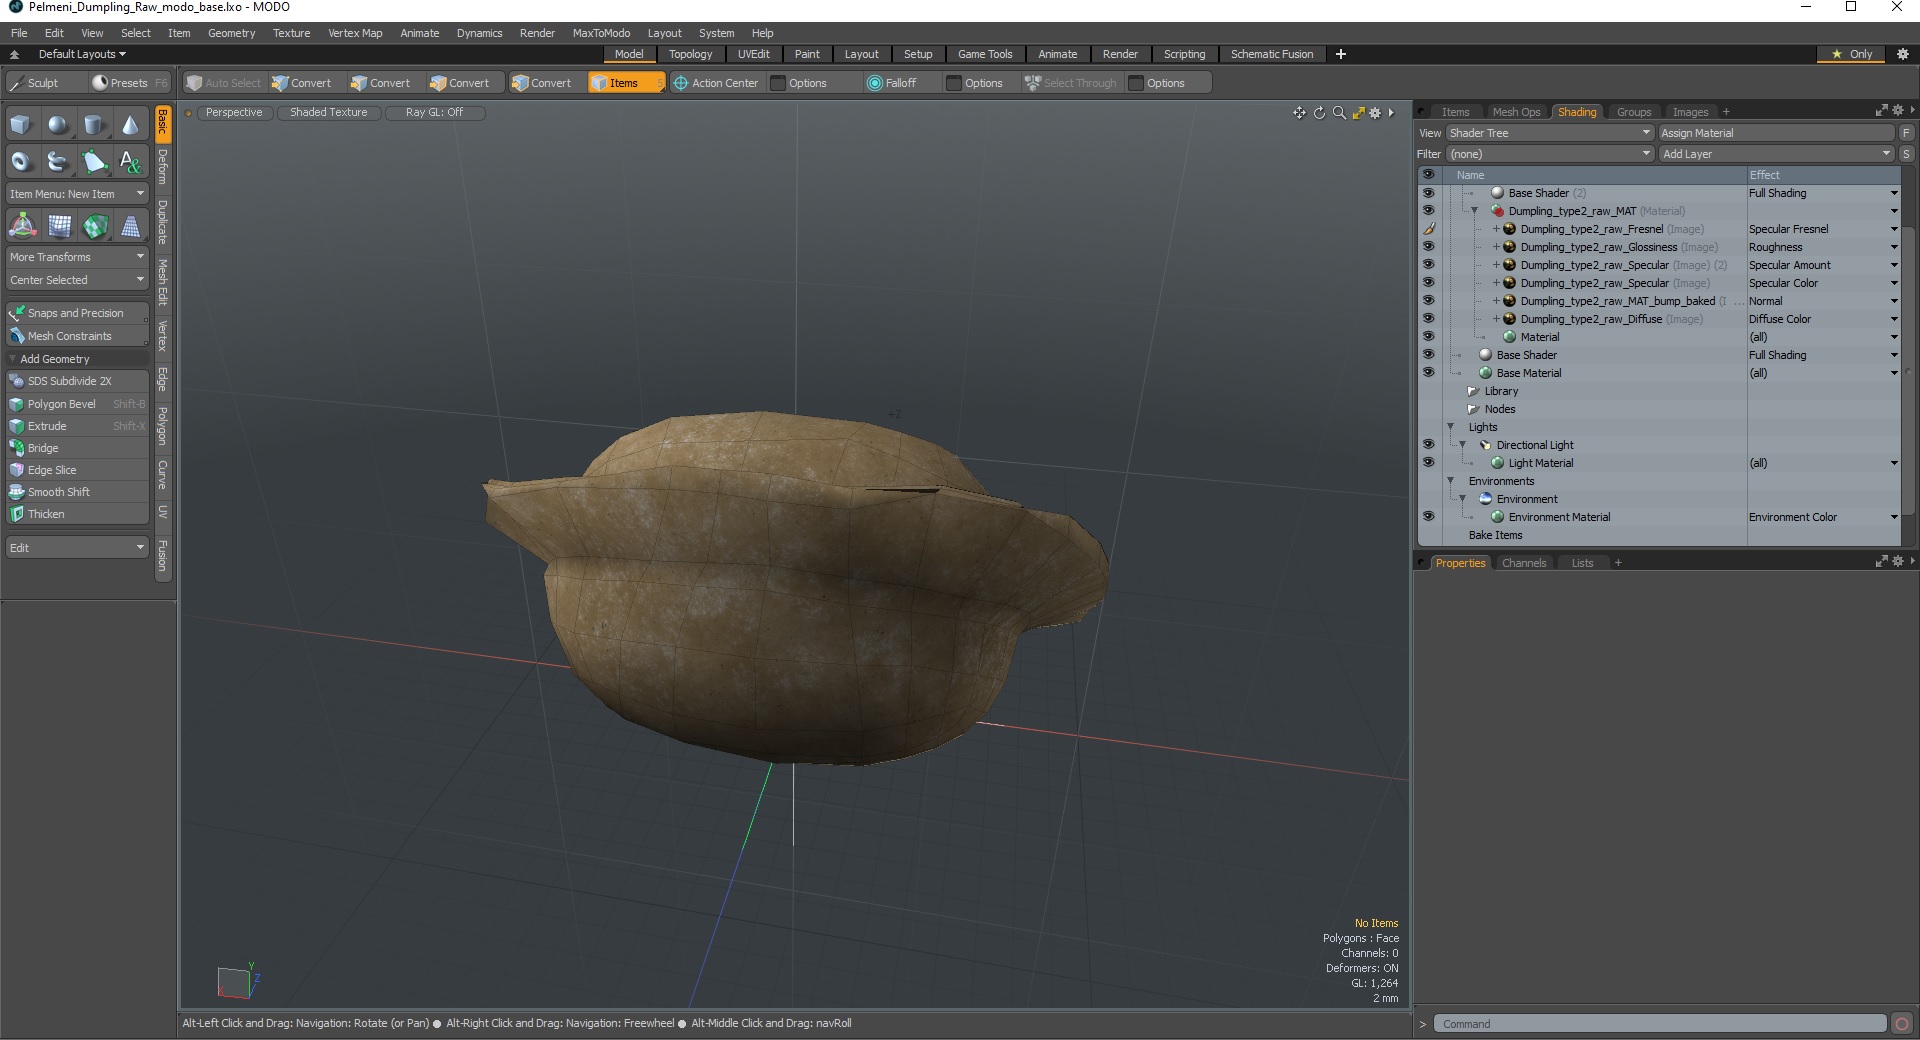This screenshot has width=1920, height=1040.
Task: Click Snaps and Precision button
Action: coord(77,313)
